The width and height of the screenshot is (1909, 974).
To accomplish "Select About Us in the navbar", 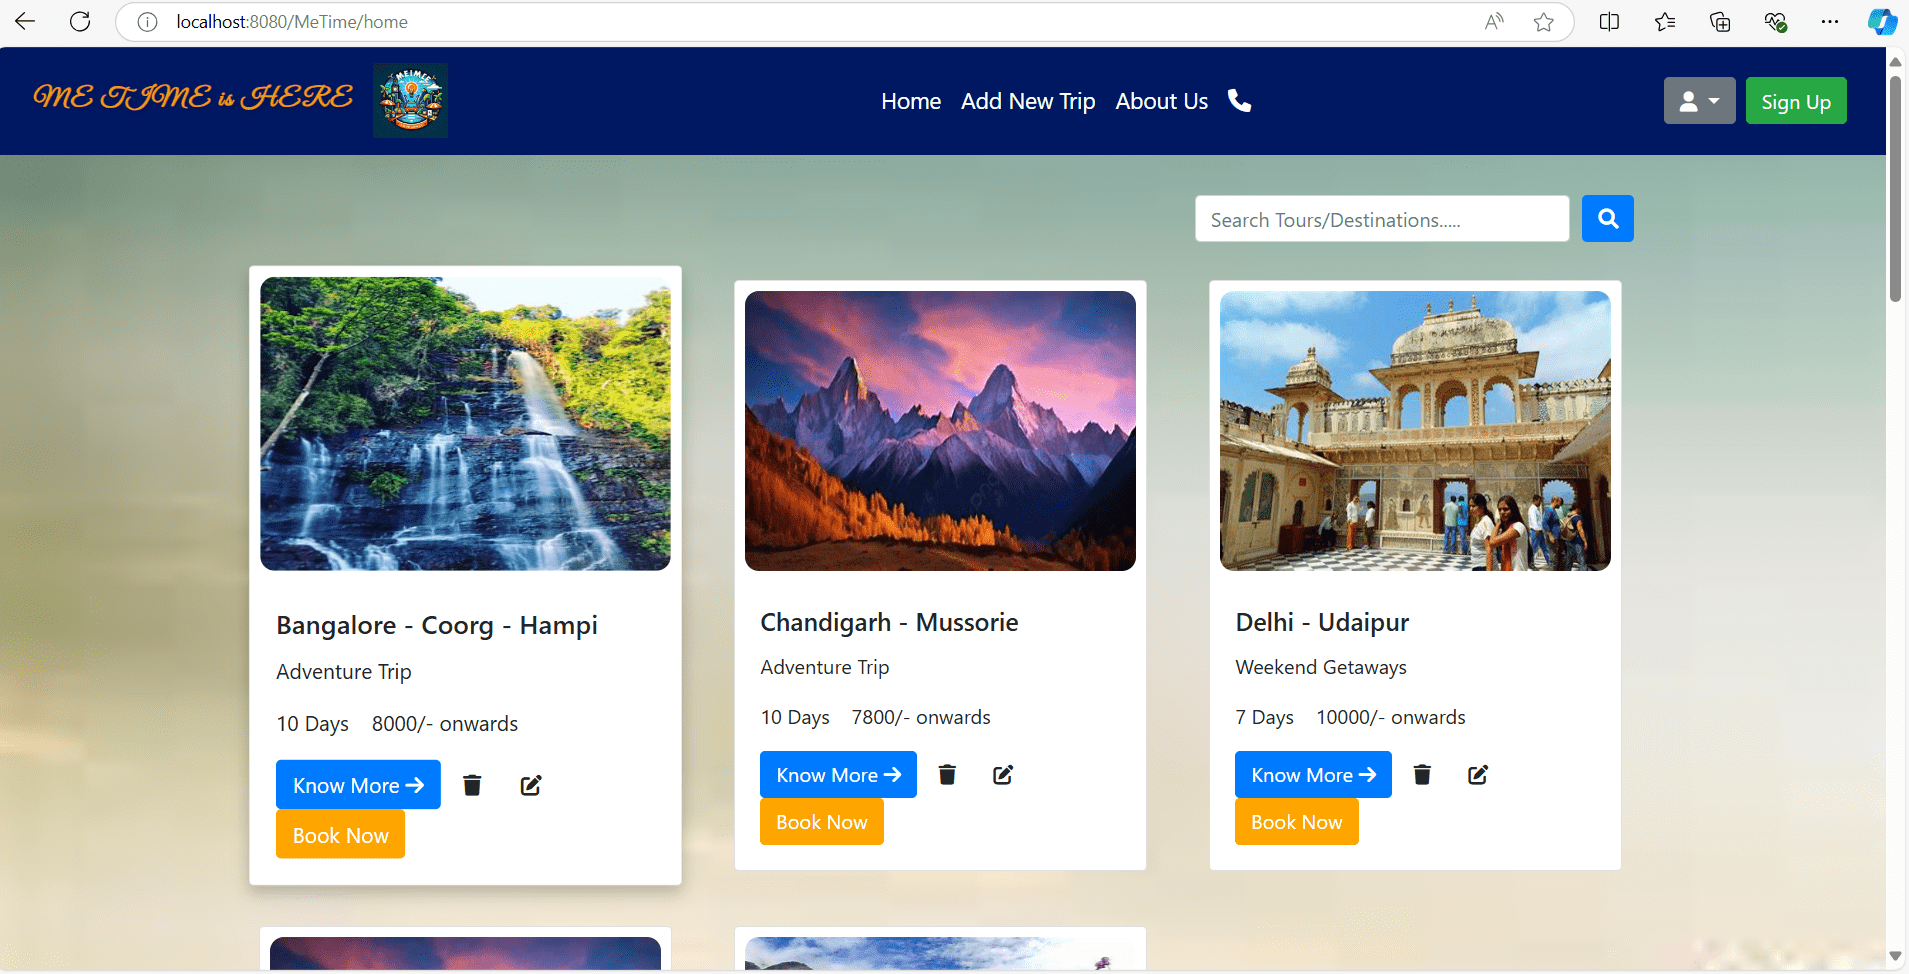I will pos(1161,101).
